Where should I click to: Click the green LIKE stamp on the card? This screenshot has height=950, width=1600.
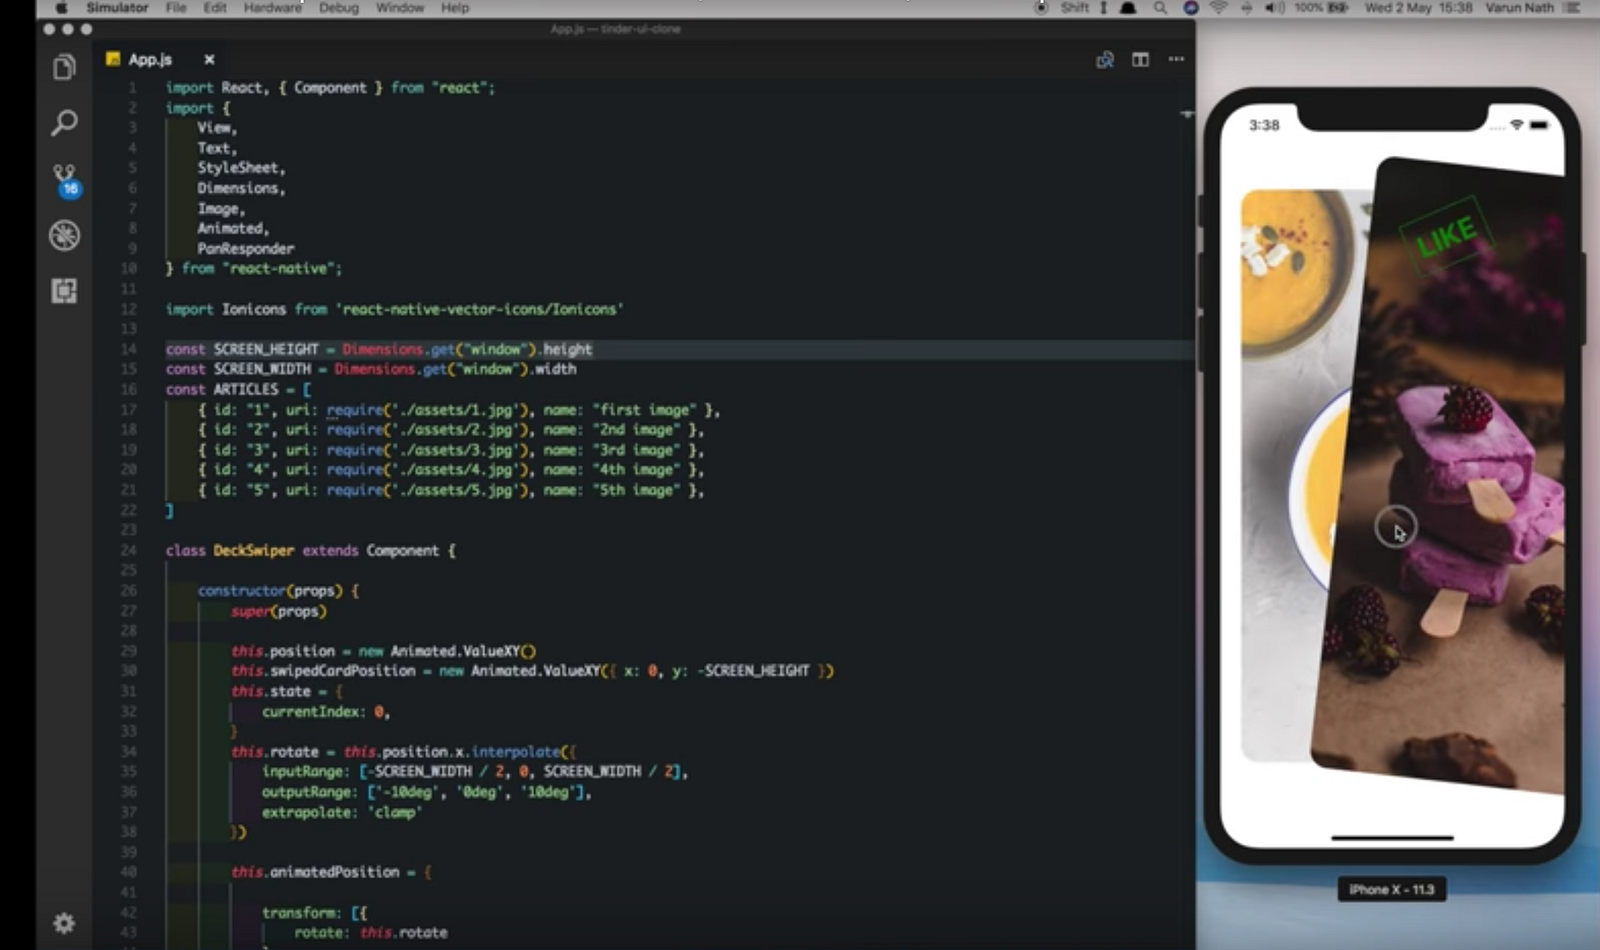coord(1446,236)
